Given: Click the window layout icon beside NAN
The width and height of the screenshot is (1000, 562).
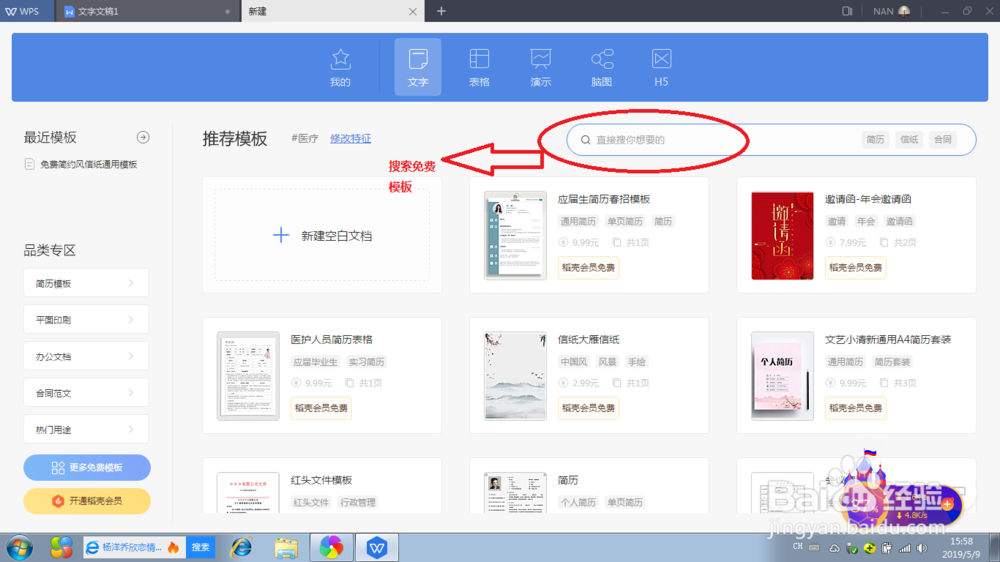Looking at the screenshot, I should tap(847, 11).
